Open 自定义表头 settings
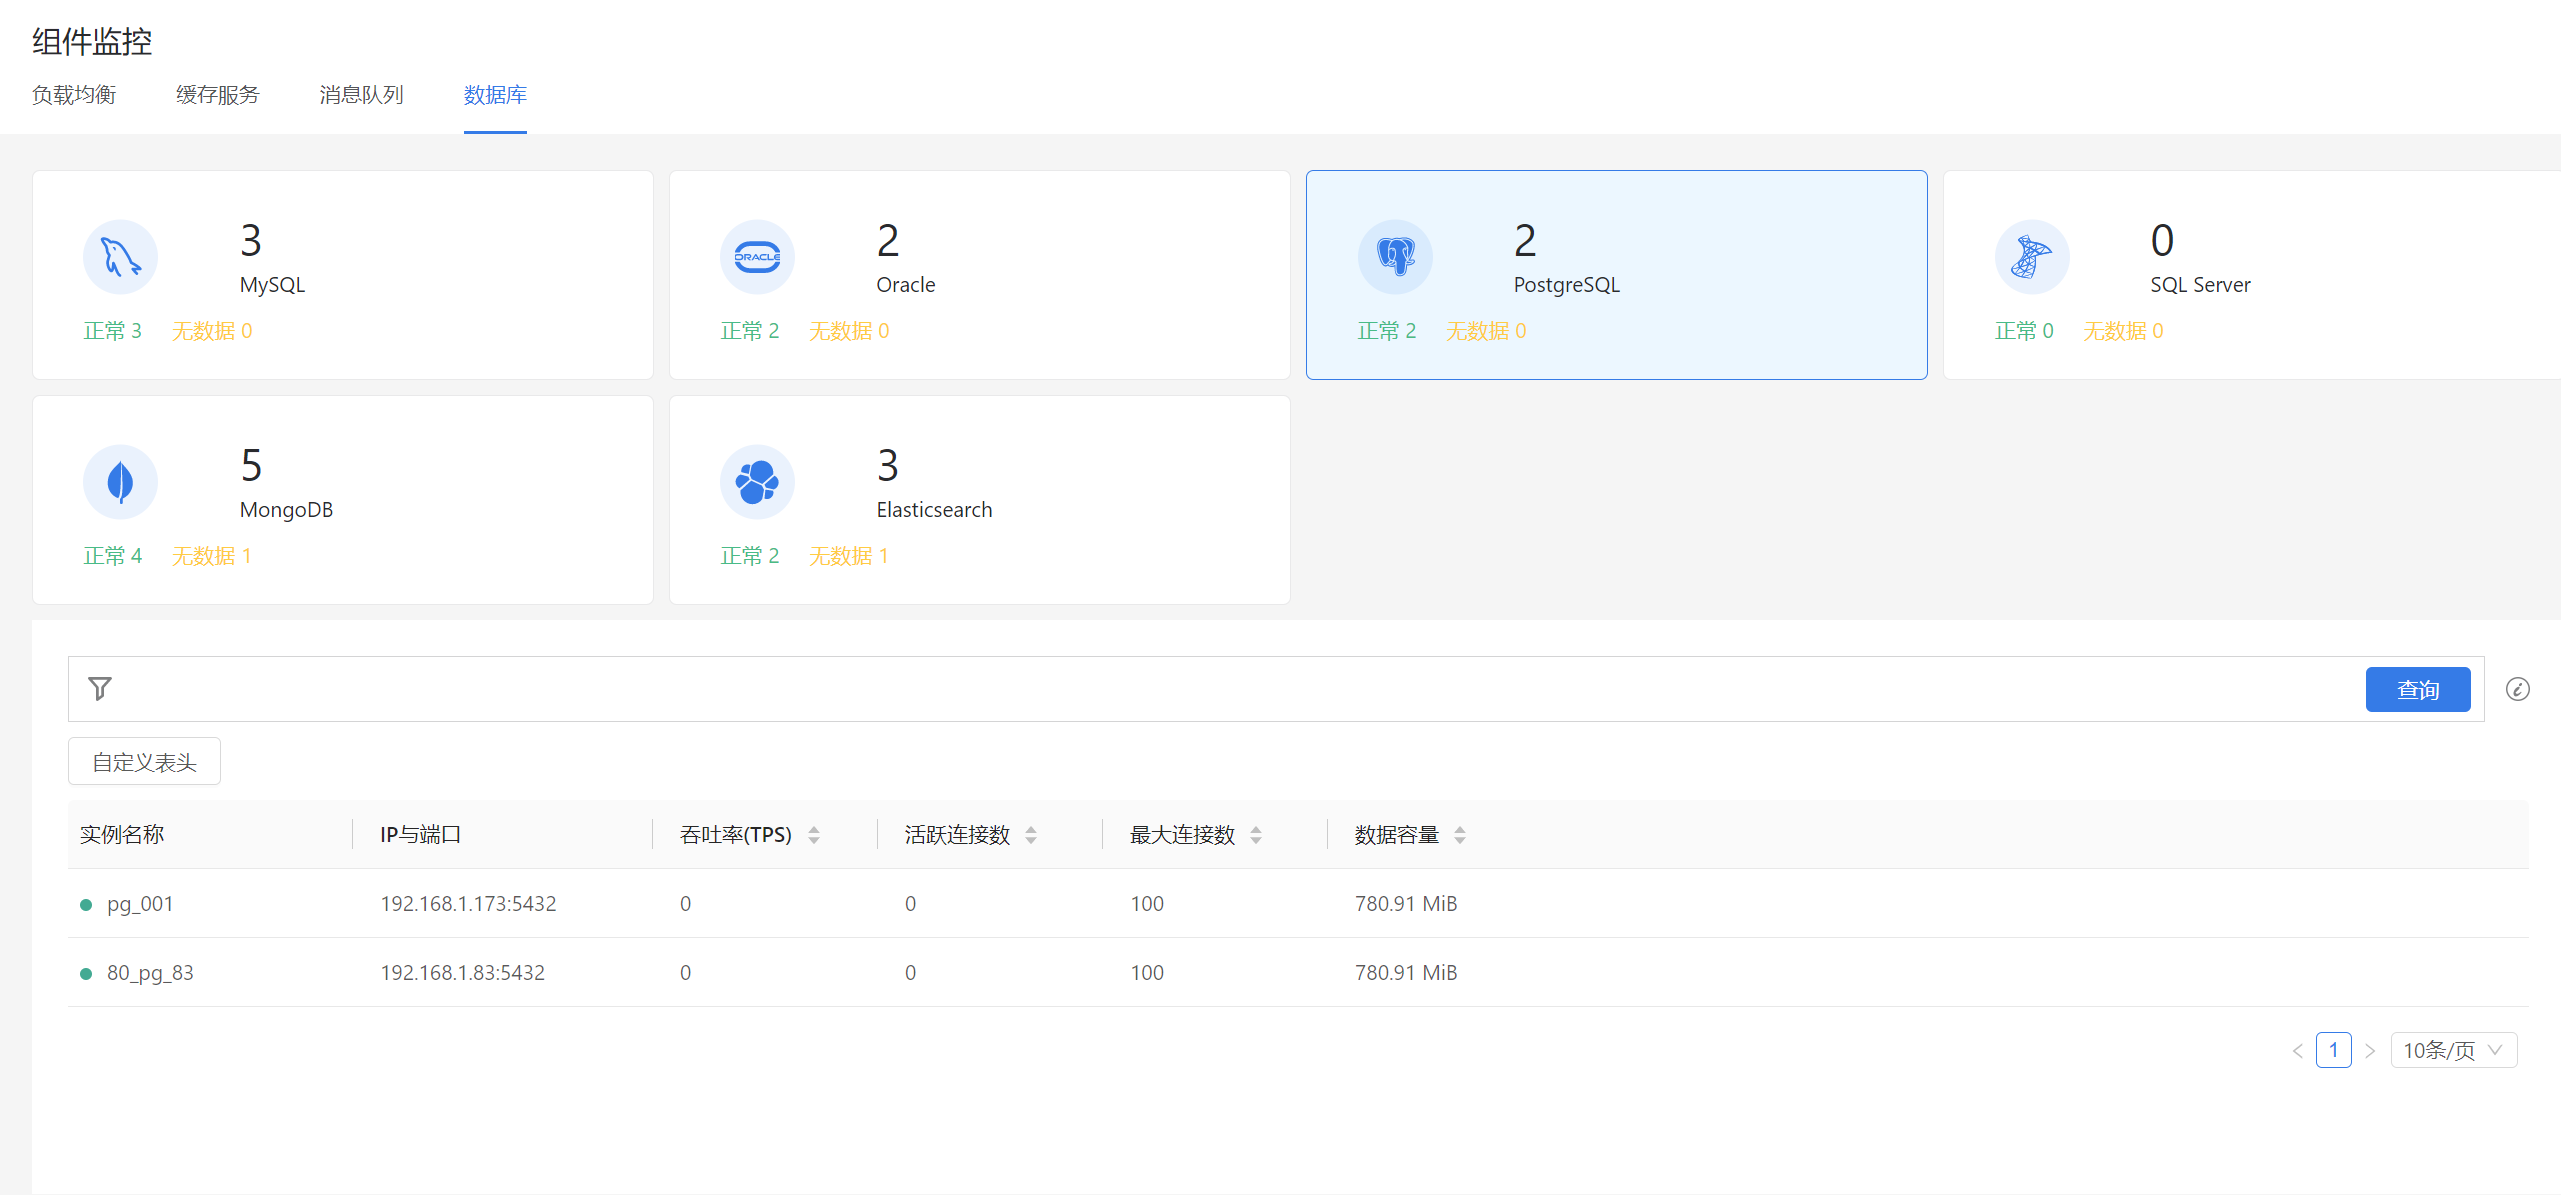Screen dimensions: 2561x1195 pyautogui.click(x=144, y=762)
